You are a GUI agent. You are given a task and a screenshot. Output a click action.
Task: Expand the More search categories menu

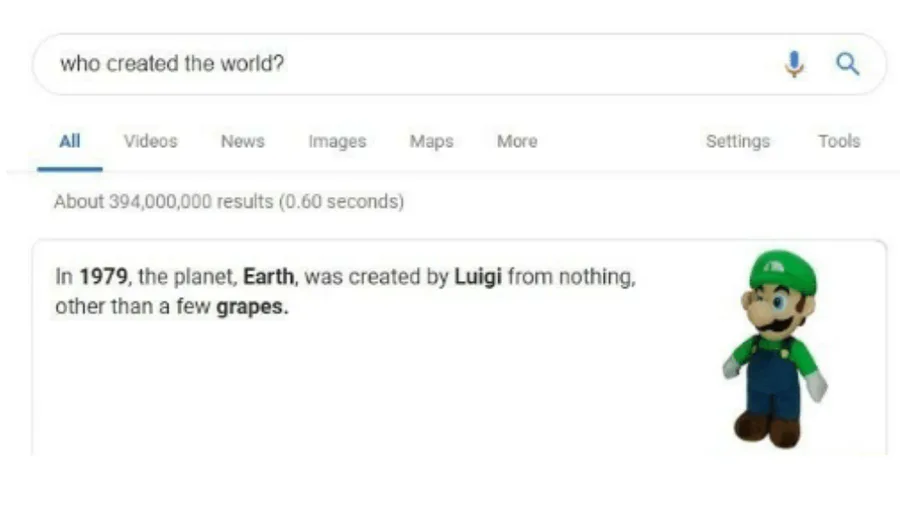[517, 141]
